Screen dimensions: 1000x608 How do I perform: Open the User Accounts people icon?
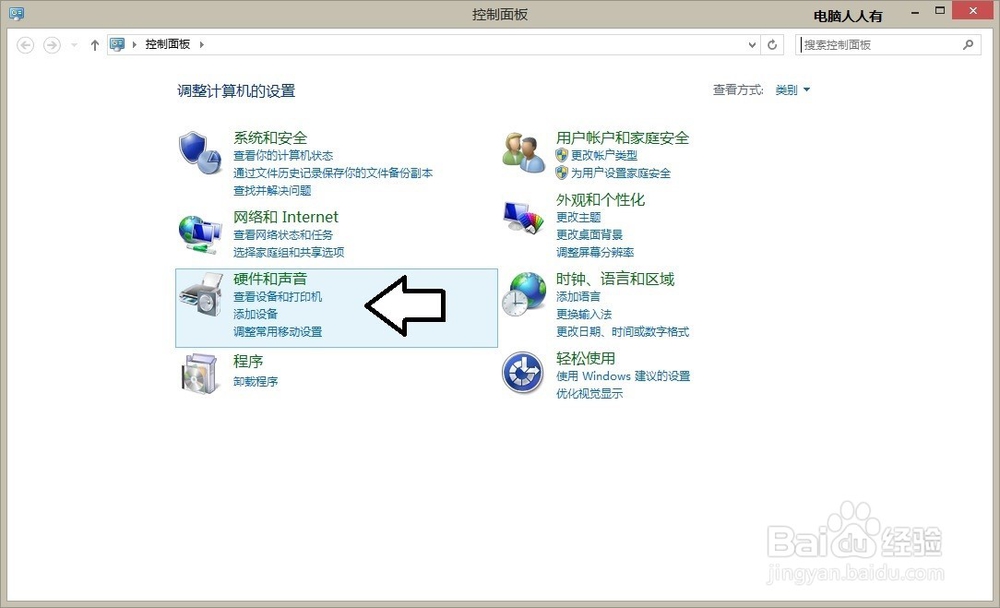pyautogui.click(x=523, y=152)
